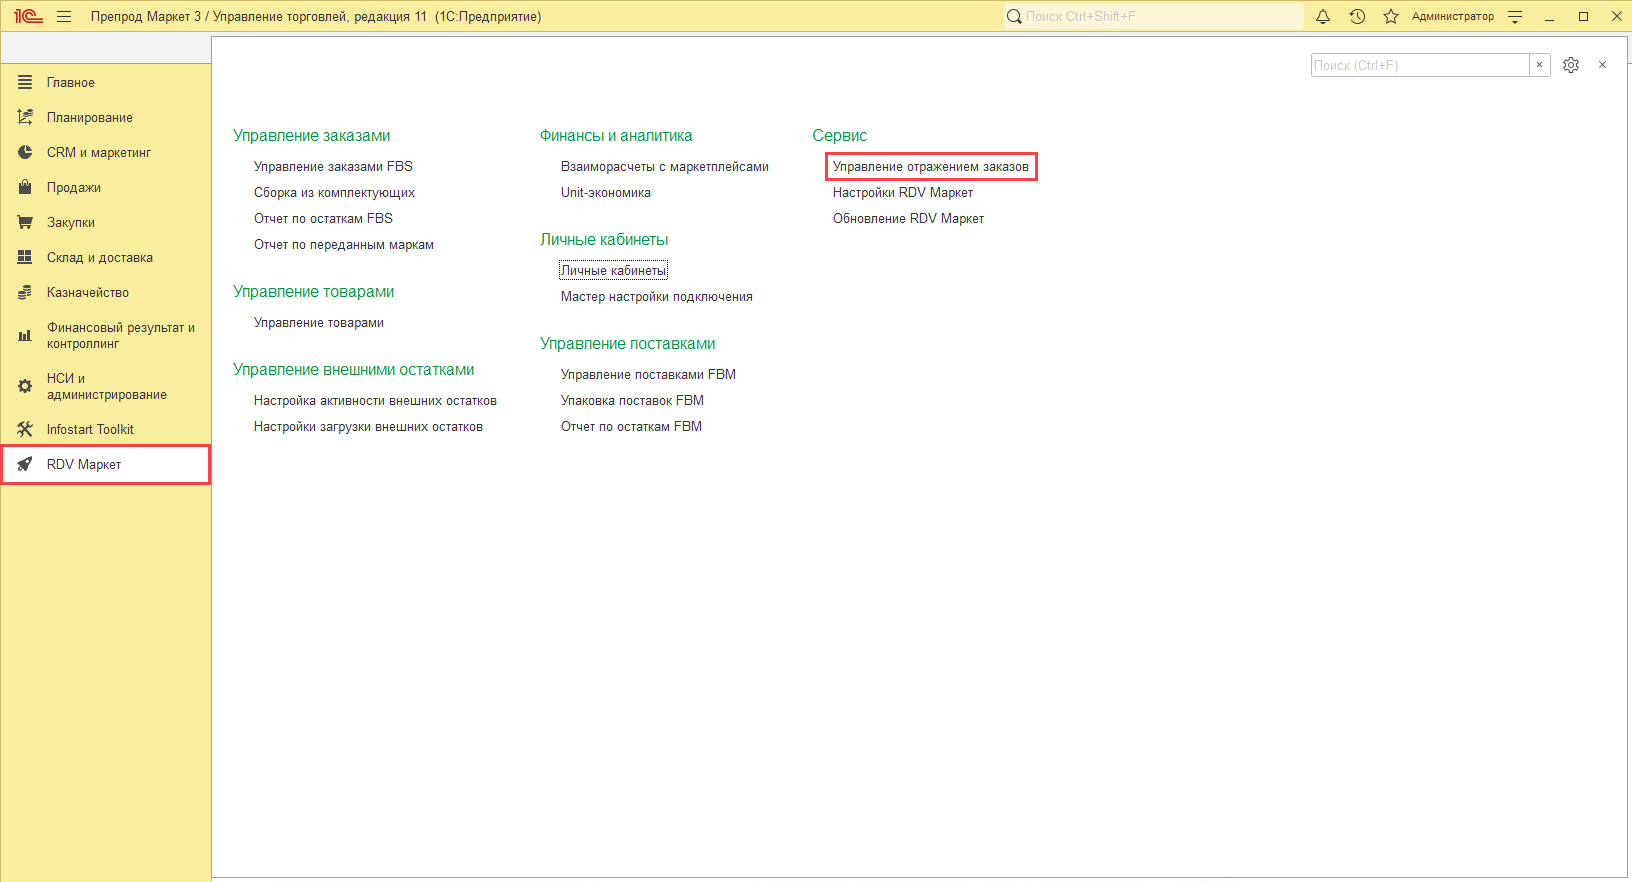Open the Продажи section

point(106,187)
